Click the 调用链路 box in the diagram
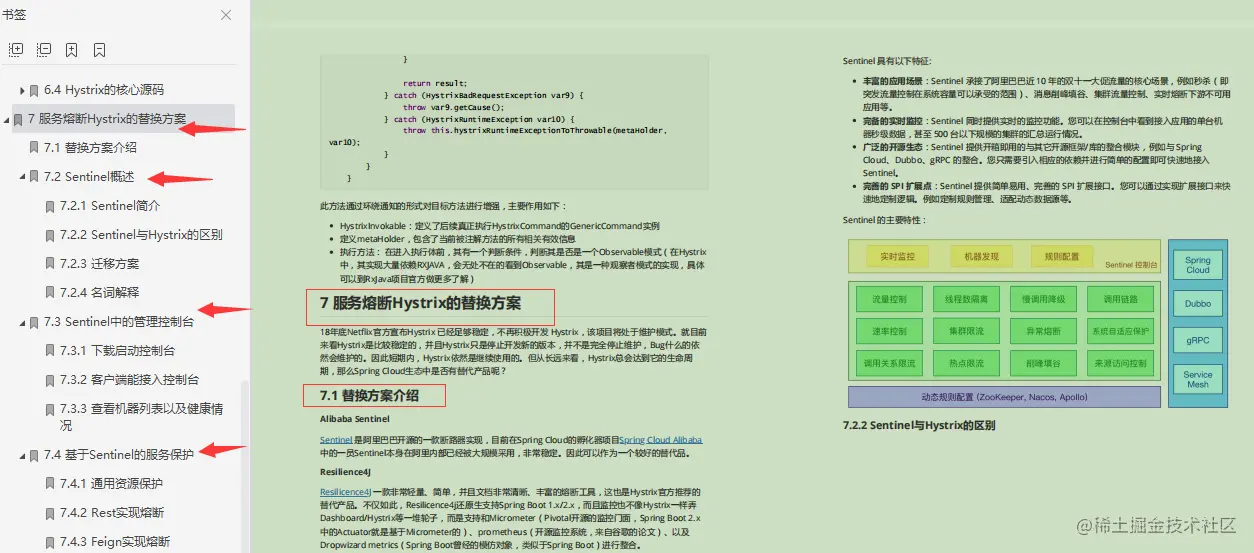 (1119, 299)
